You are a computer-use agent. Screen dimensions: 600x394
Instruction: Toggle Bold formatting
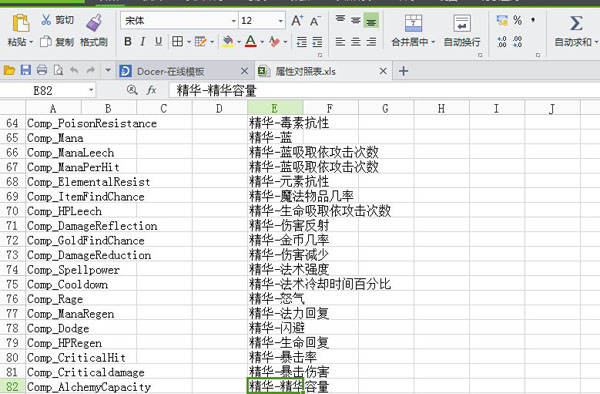pos(128,41)
